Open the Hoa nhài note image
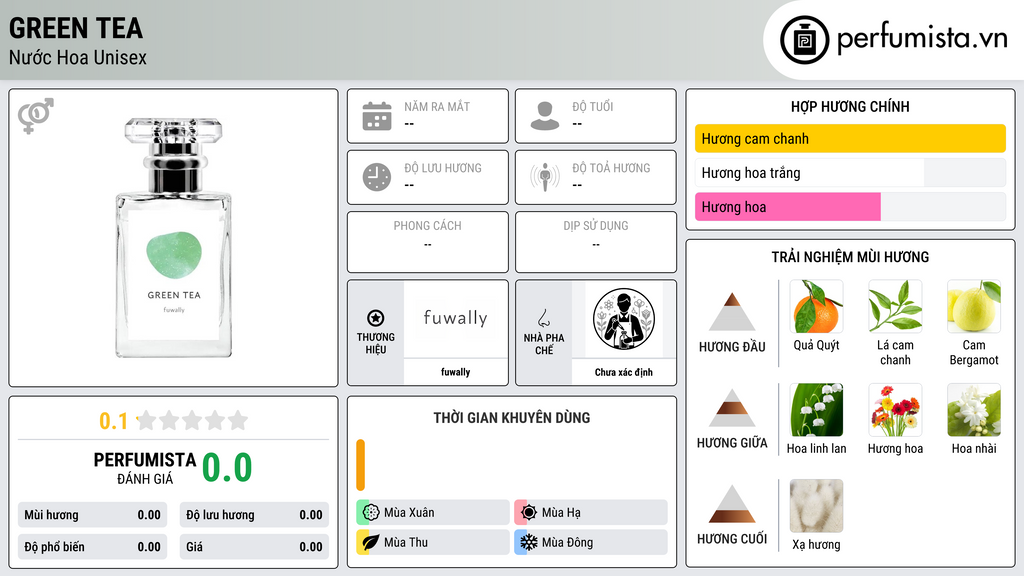 click(x=974, y=409)
